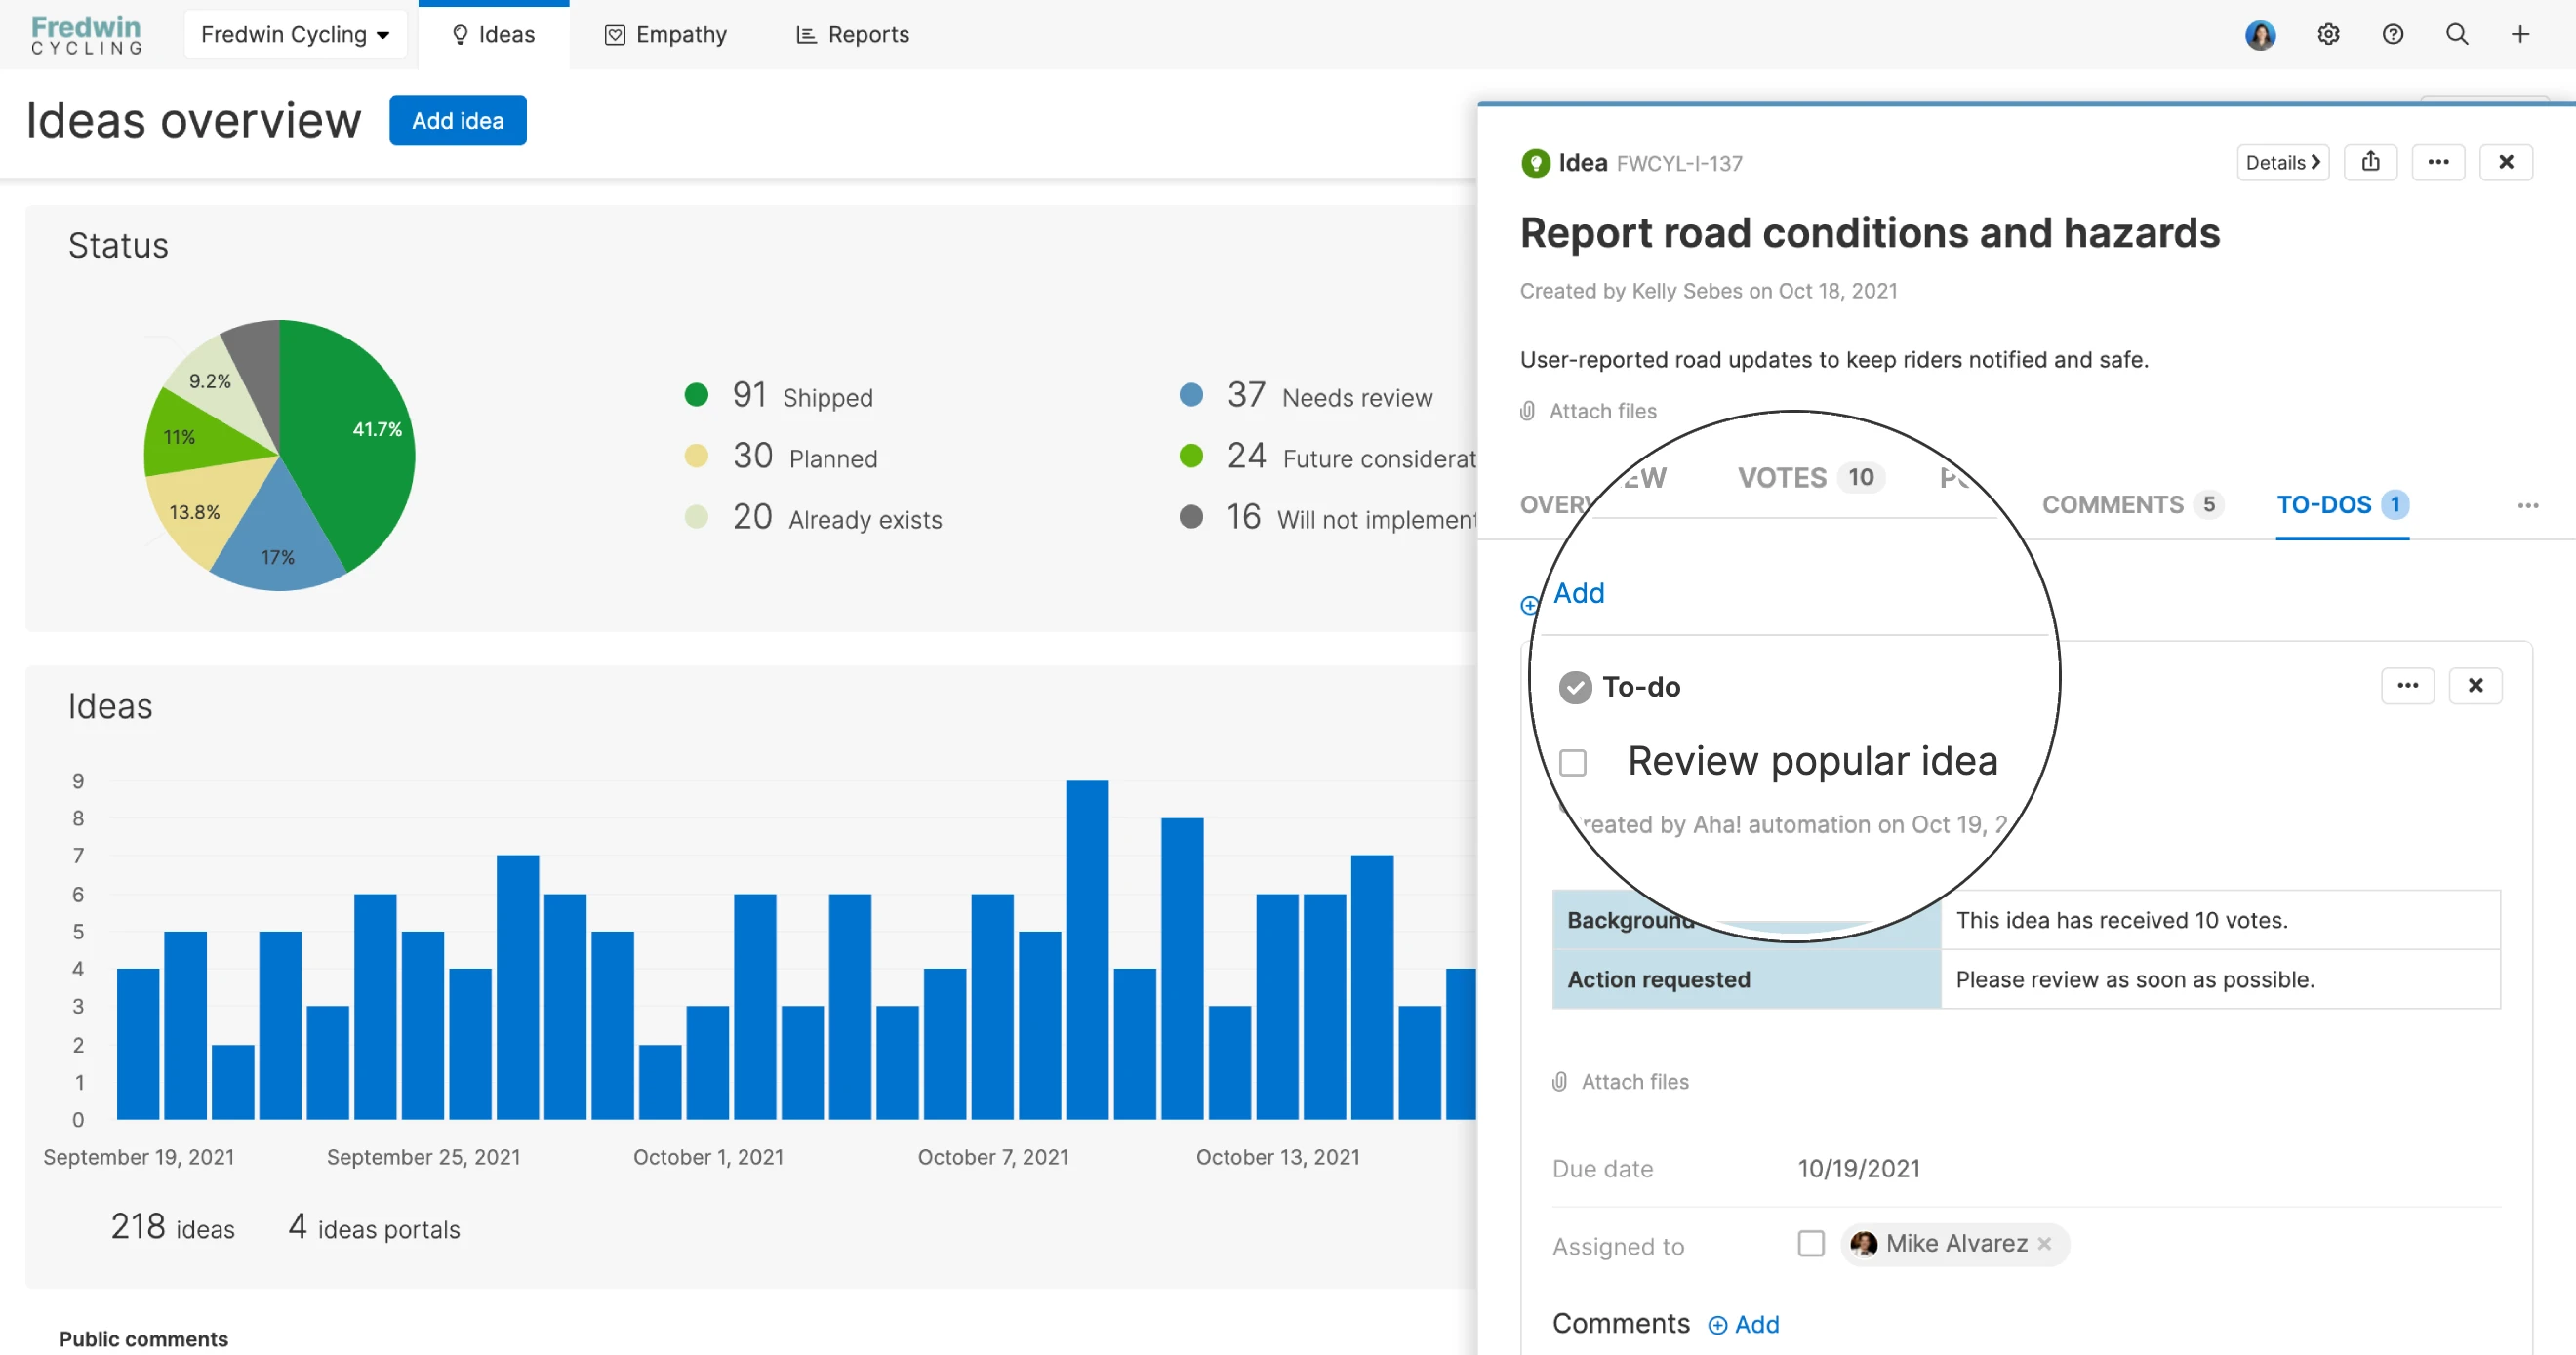Tick checkbox beside Mike Alvarez assignee

(x=1810, y=1243)
